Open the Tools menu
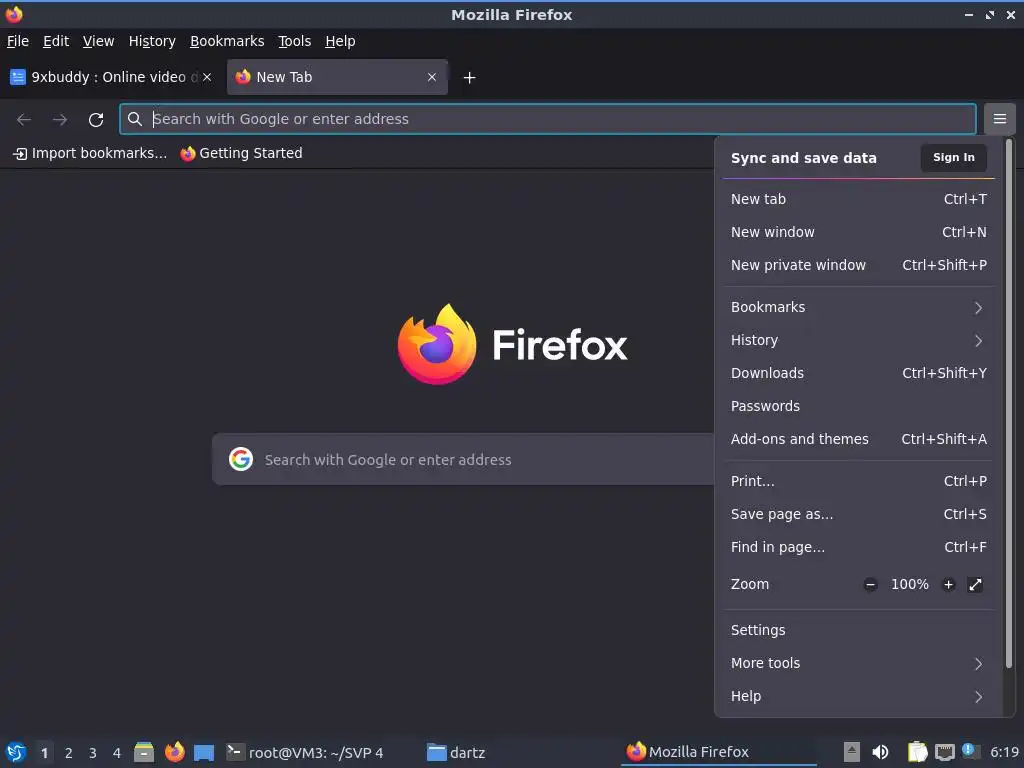Viewport: 1024px width, 768px height. tap(295, 41)
